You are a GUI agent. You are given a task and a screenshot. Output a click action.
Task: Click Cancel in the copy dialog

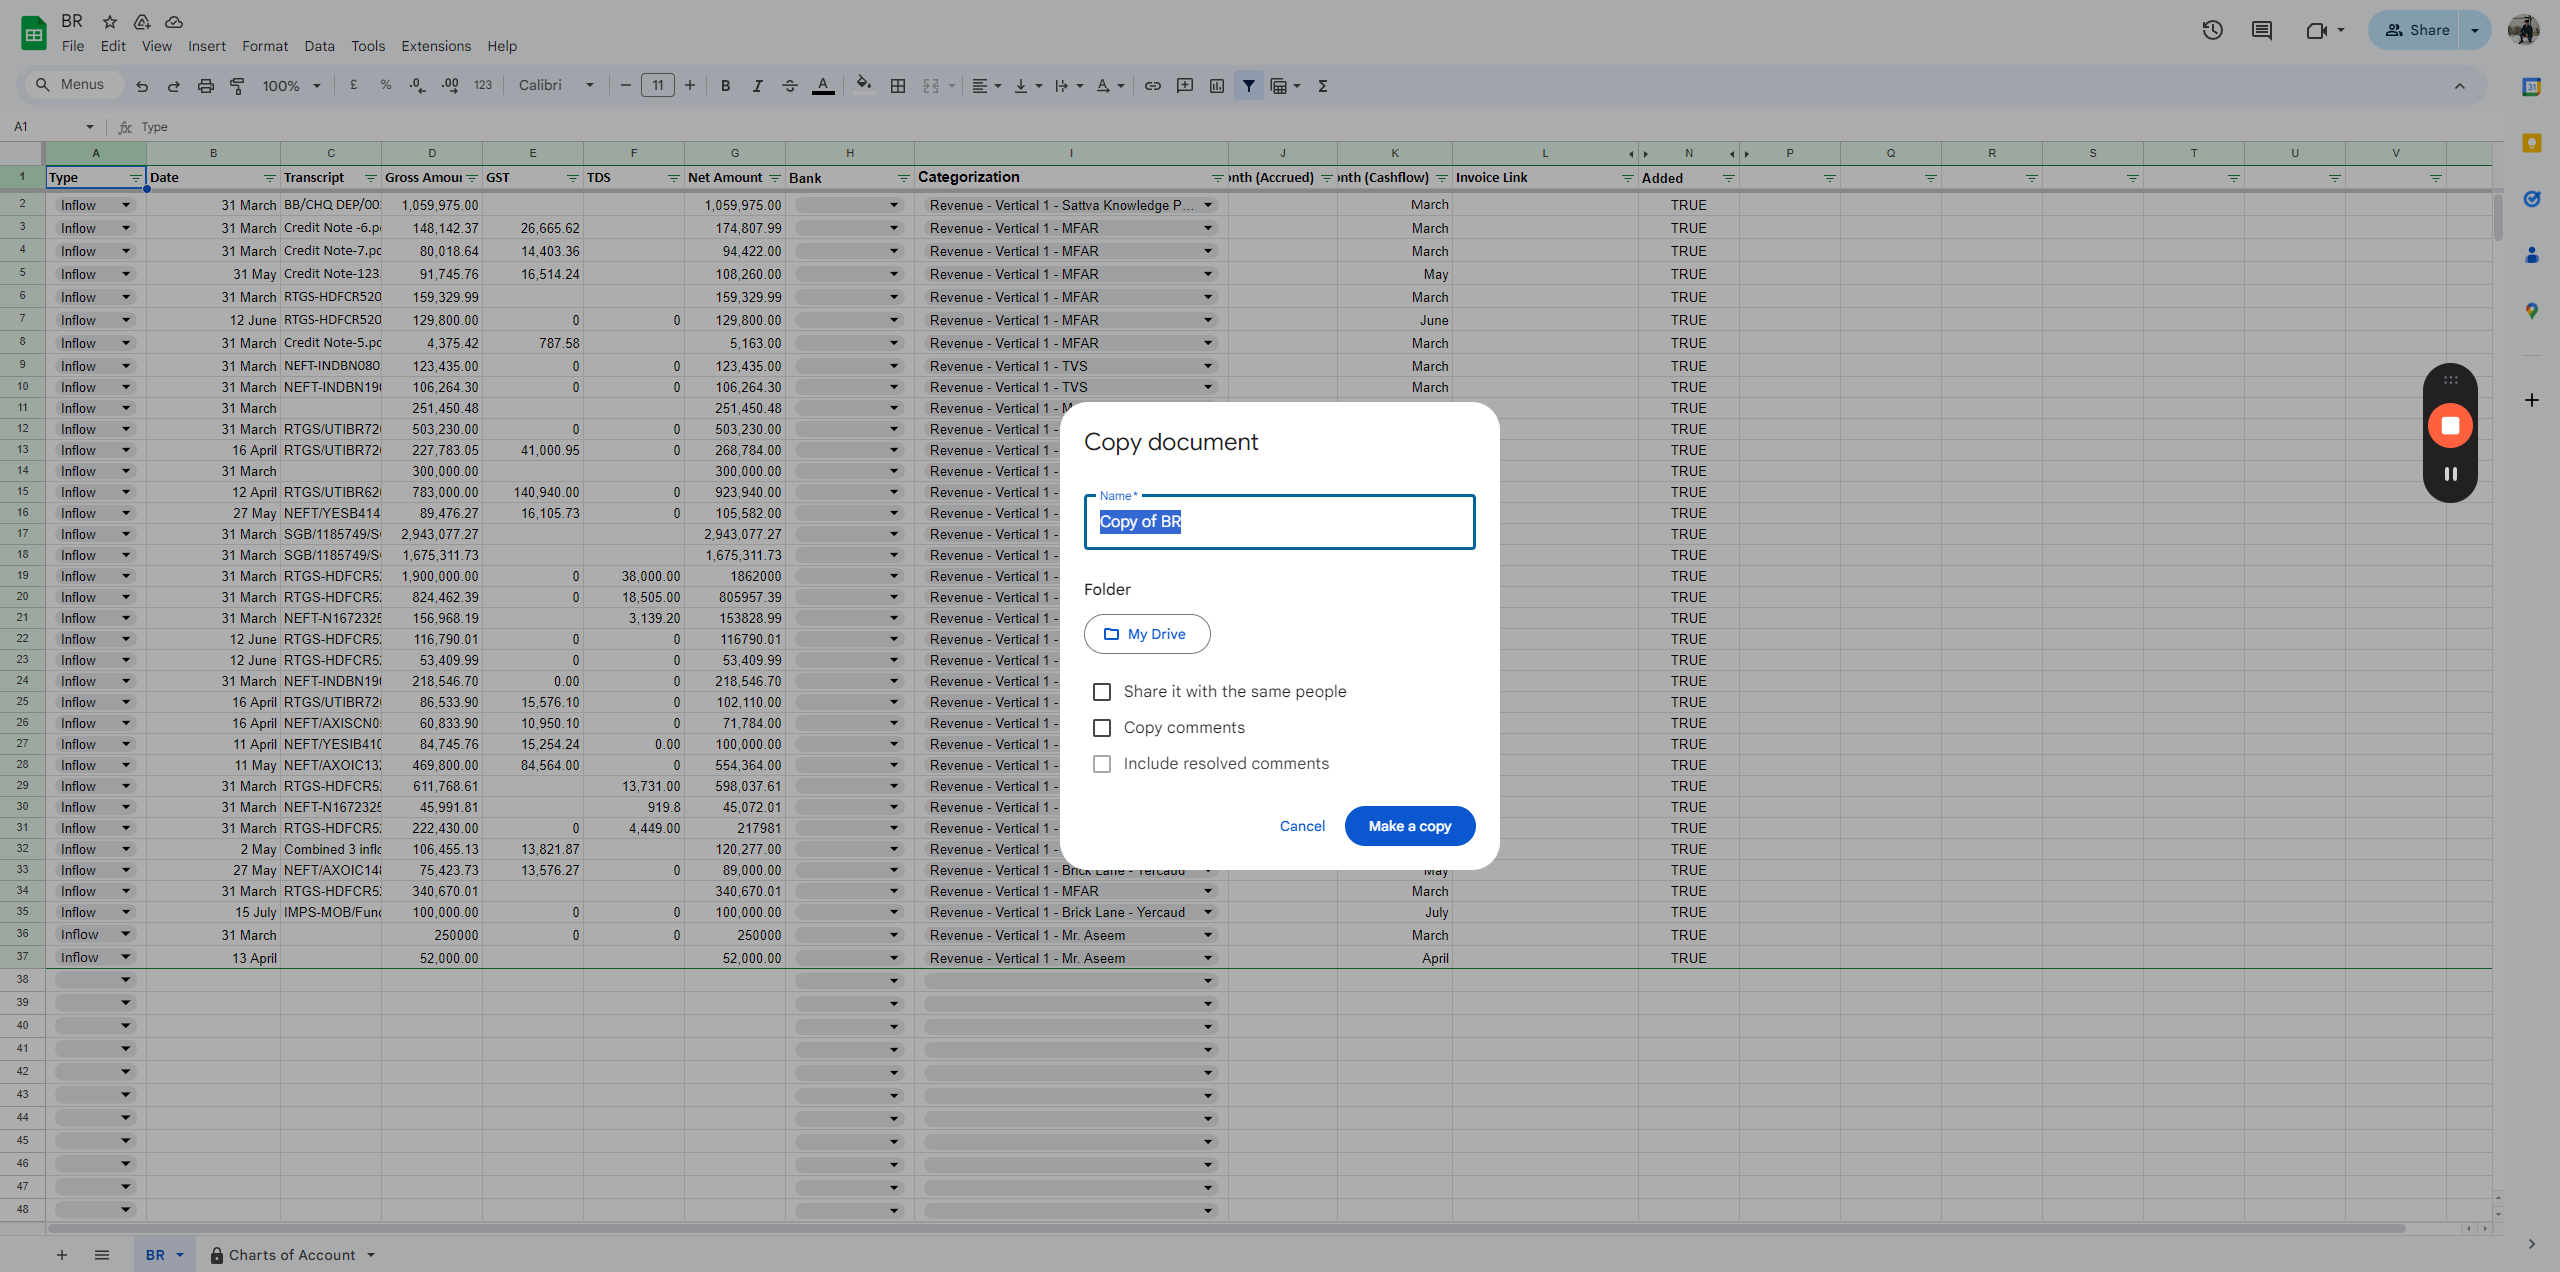pyautogui.click(x=1302, y=826)
